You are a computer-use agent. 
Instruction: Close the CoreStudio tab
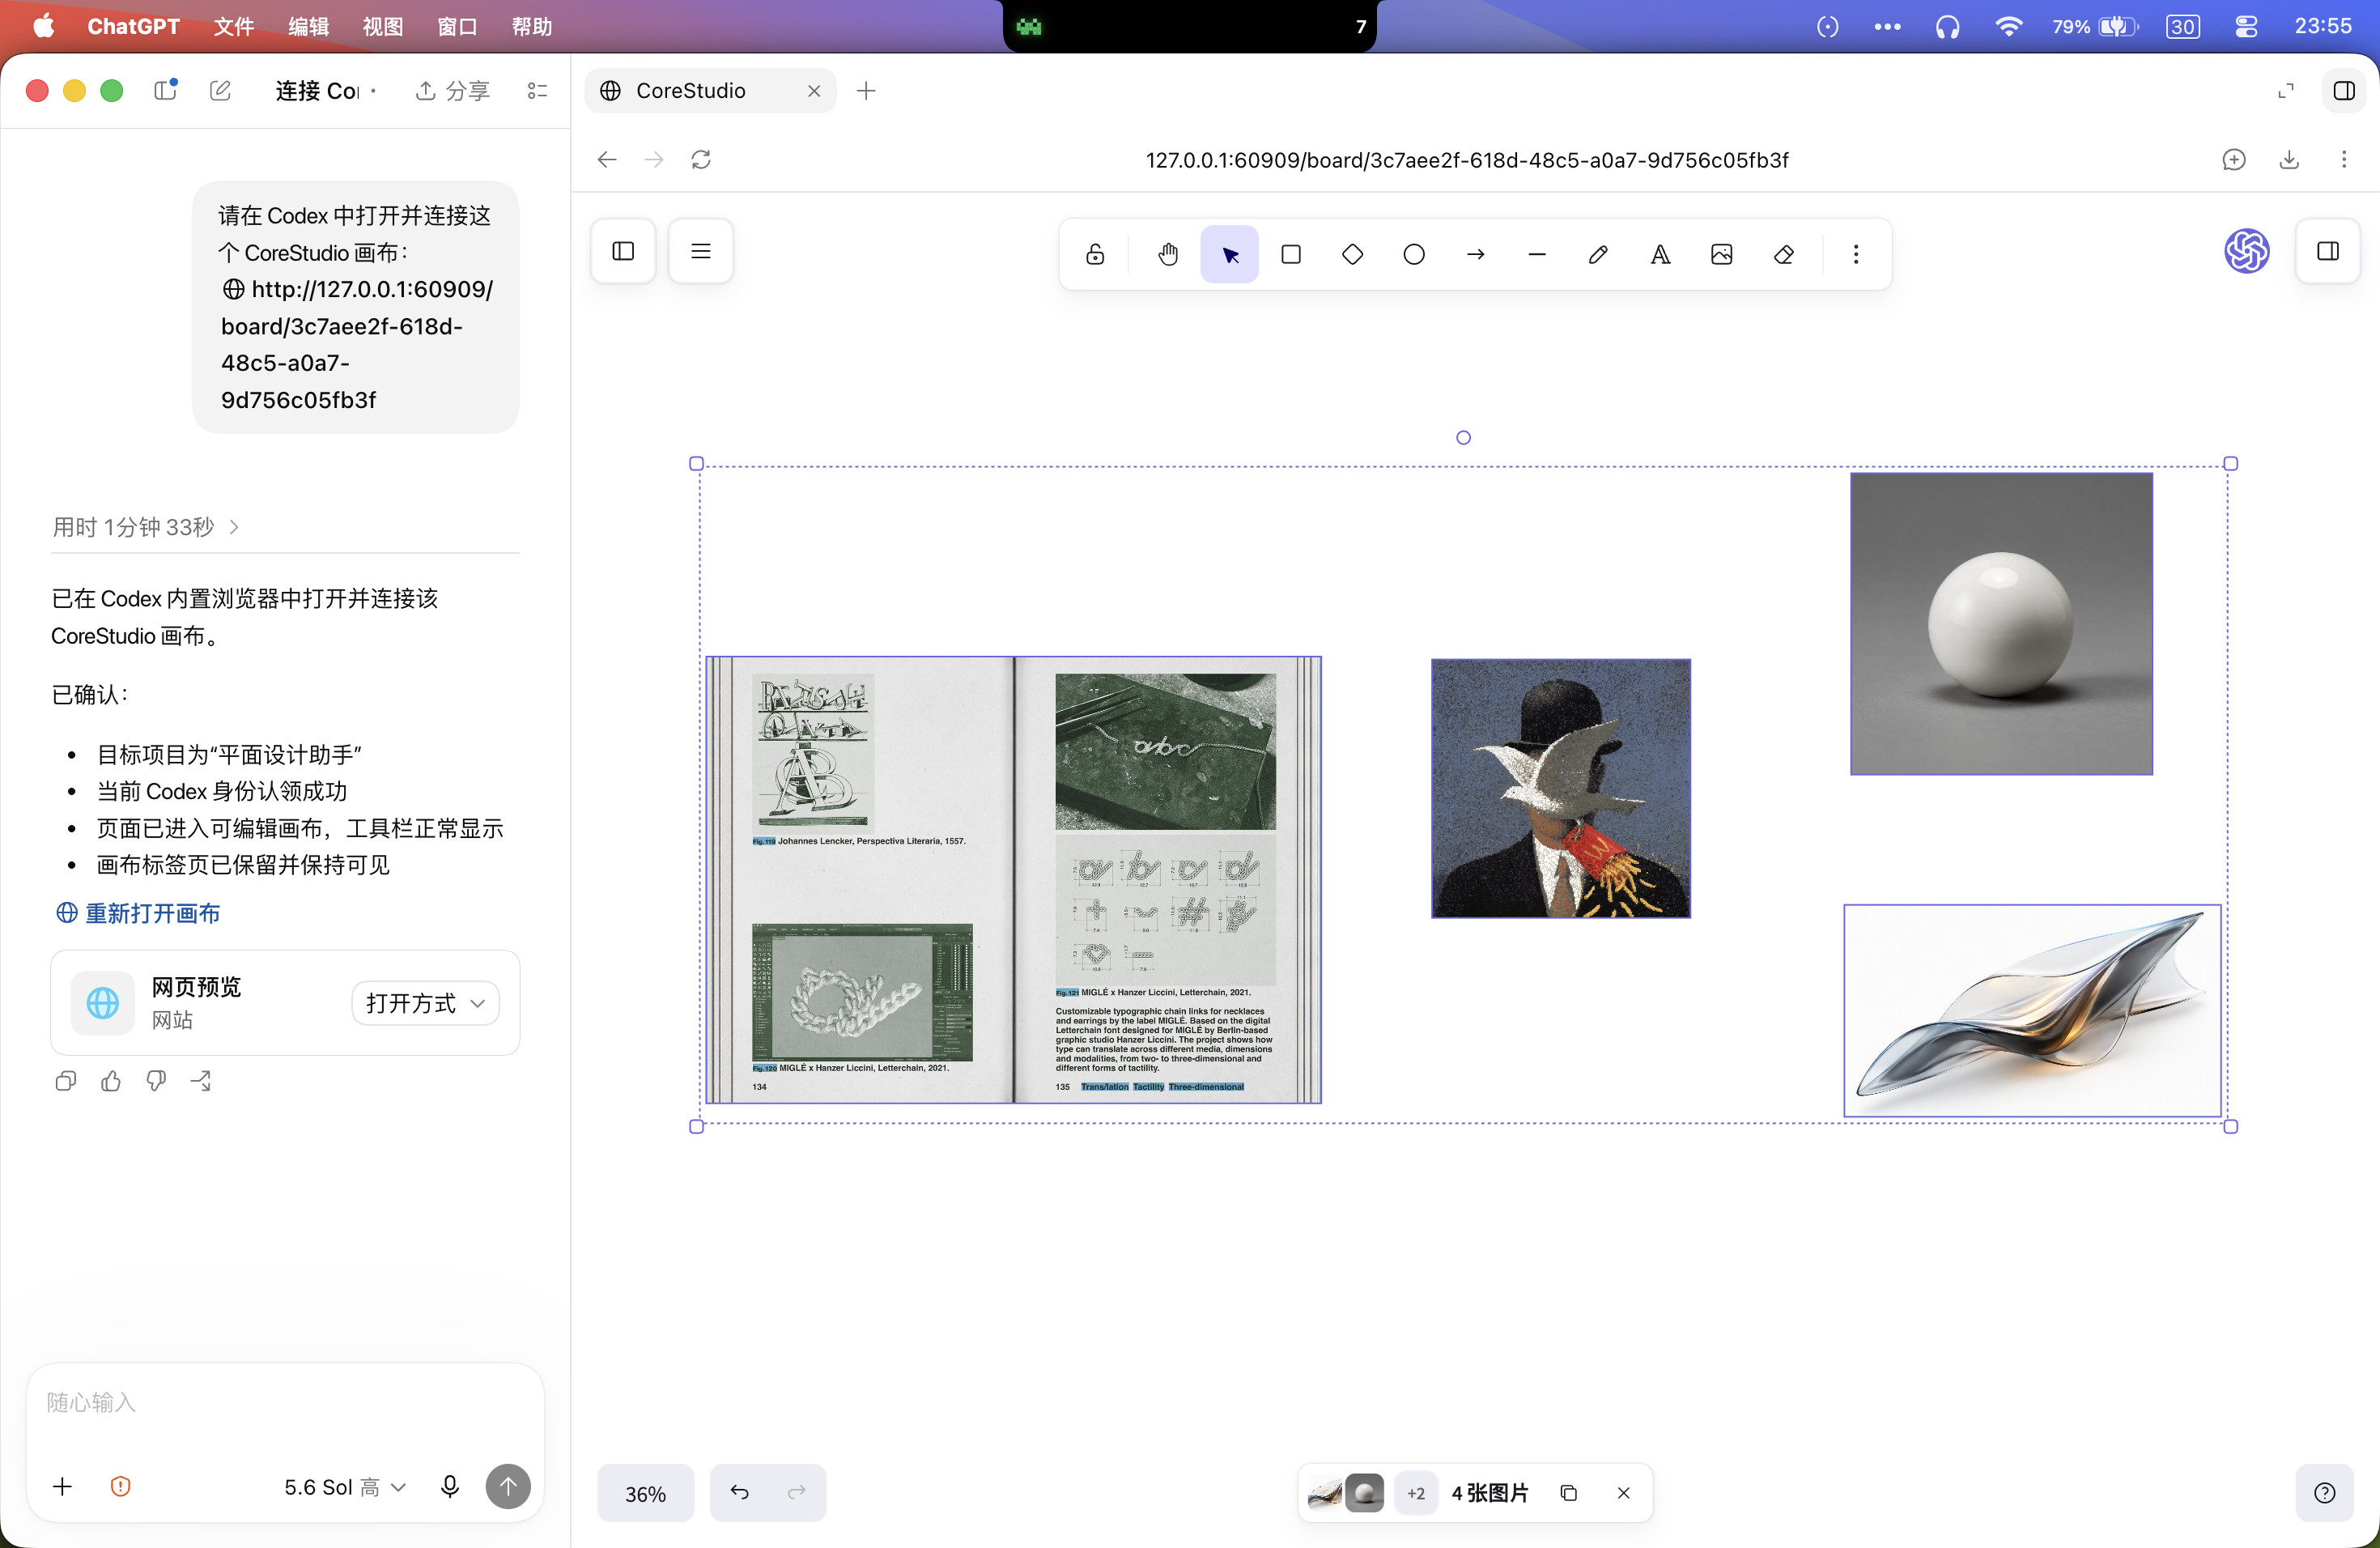[814, 91]
